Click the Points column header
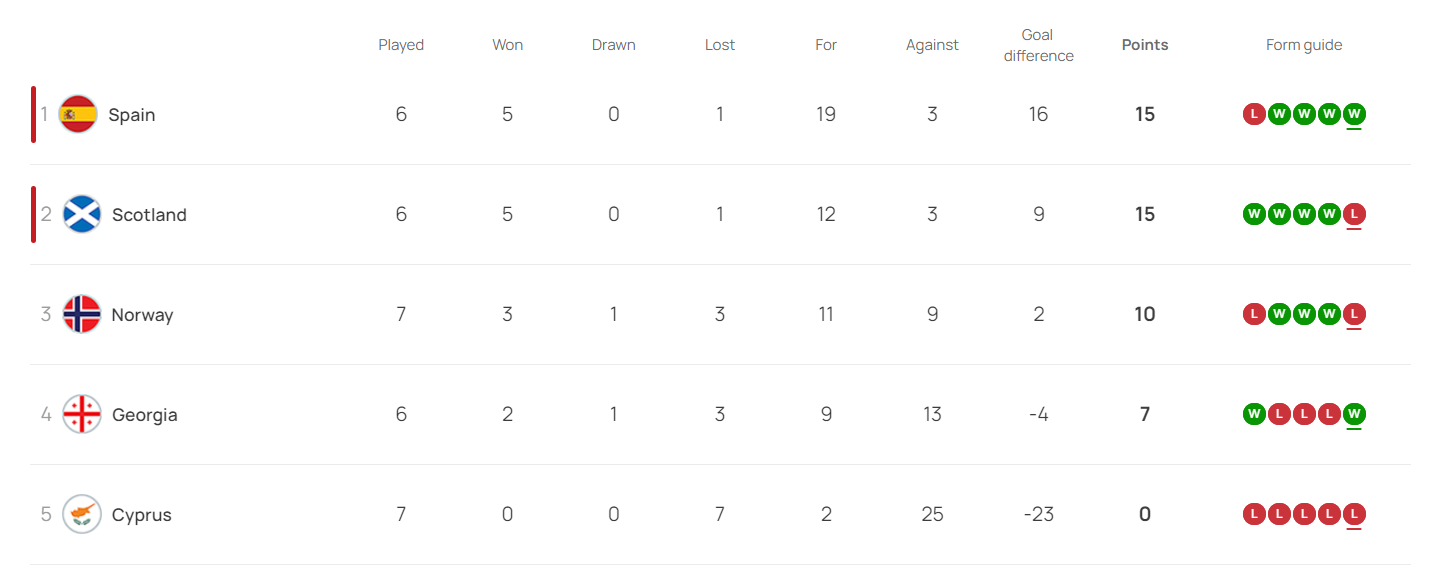1429x586 pixels. pos(1145,45)
